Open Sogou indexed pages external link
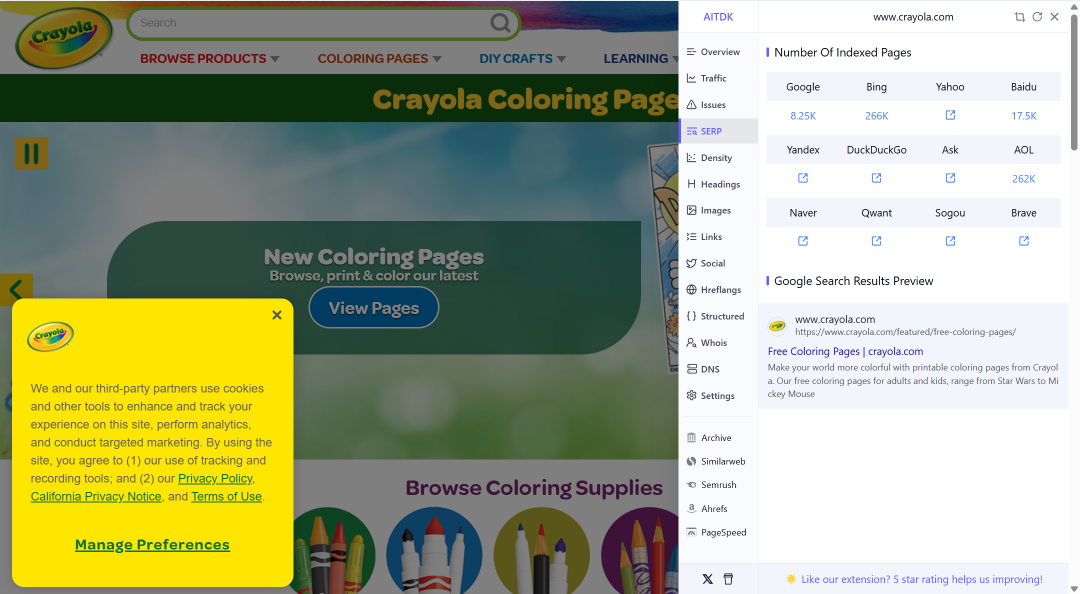The image size is (1080, 594). click(x=951, y=240)
